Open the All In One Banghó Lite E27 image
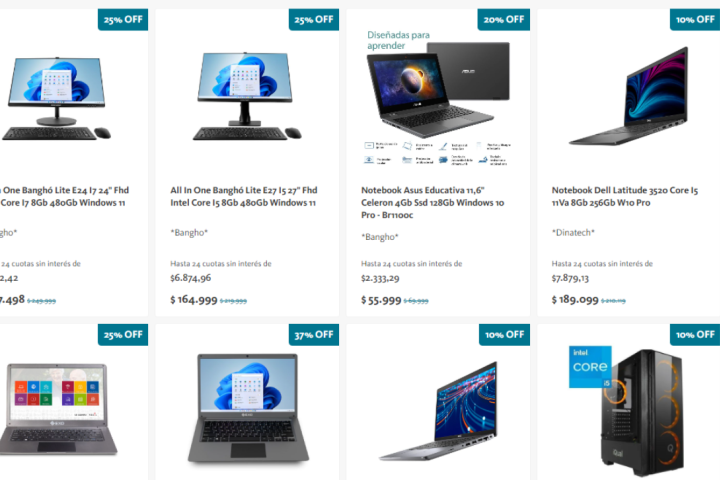The width and height of the screenshot is (720, 480). pyautogui.click(x=247, y=96)
